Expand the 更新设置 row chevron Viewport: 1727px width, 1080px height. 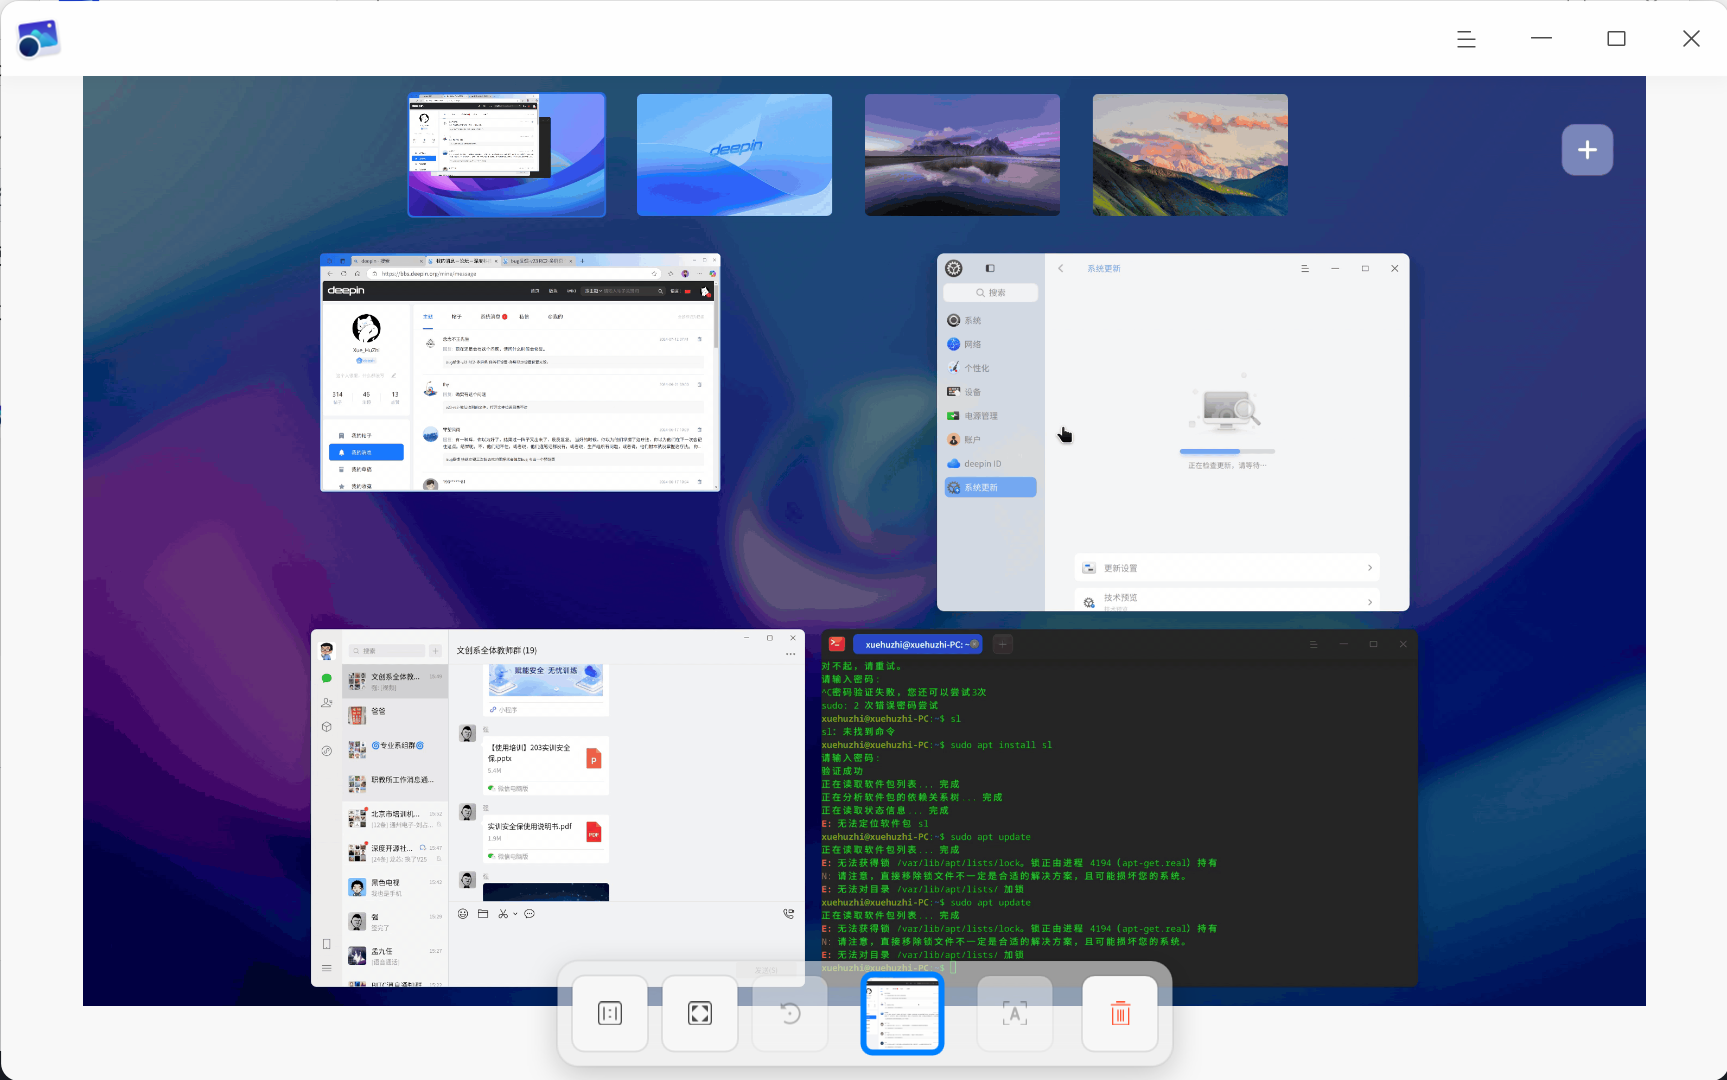1369,568
